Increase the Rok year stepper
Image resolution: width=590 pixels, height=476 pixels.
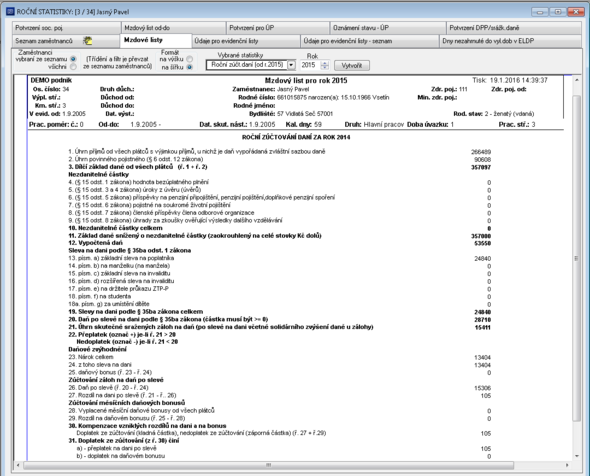325,63
